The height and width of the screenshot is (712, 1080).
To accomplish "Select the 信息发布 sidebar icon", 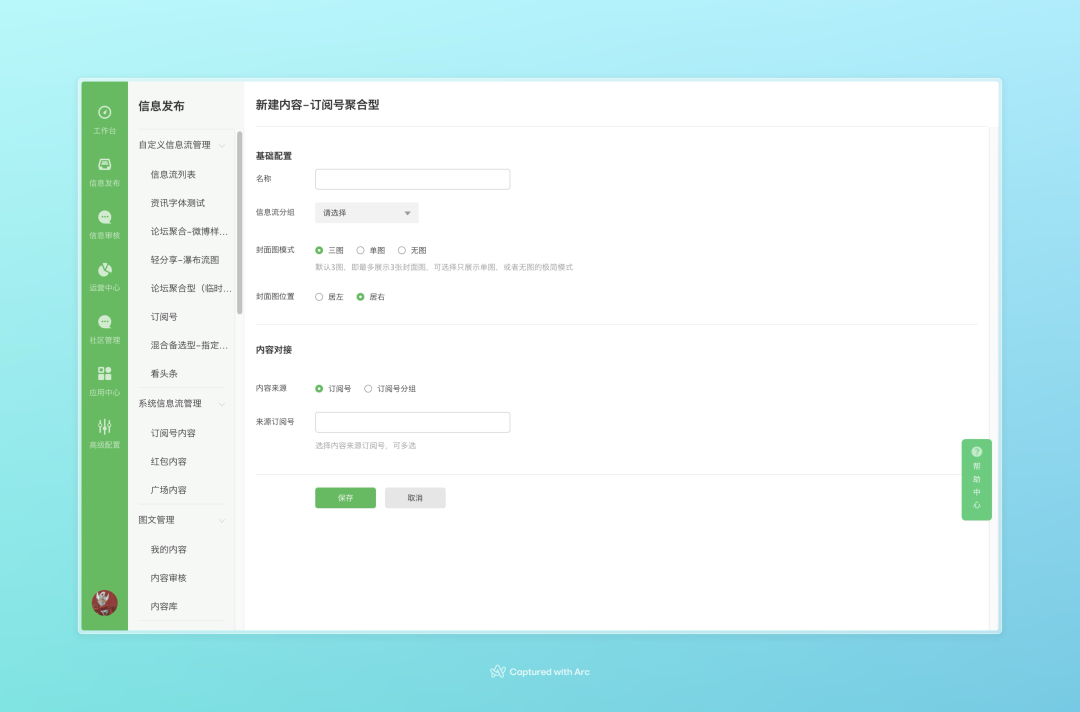I will (105, 165).
